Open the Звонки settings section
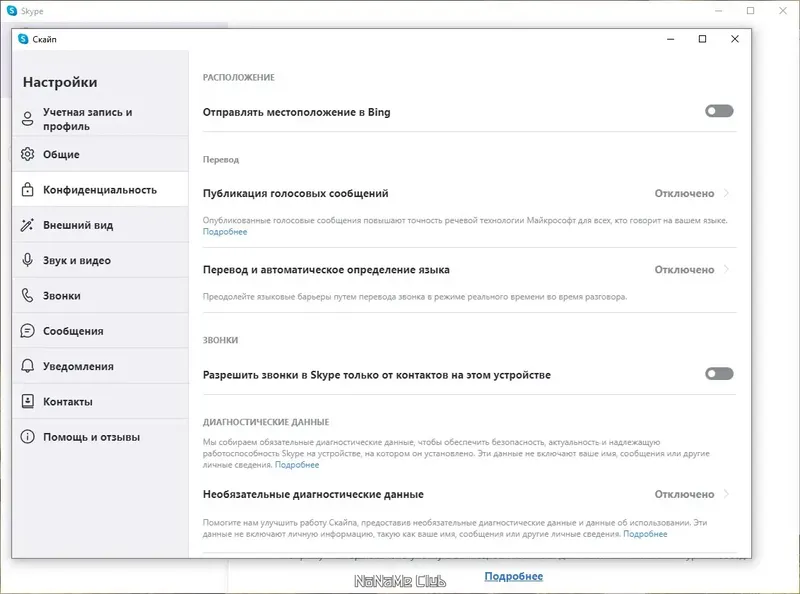 pyautogui.click(x=101, y=295)
